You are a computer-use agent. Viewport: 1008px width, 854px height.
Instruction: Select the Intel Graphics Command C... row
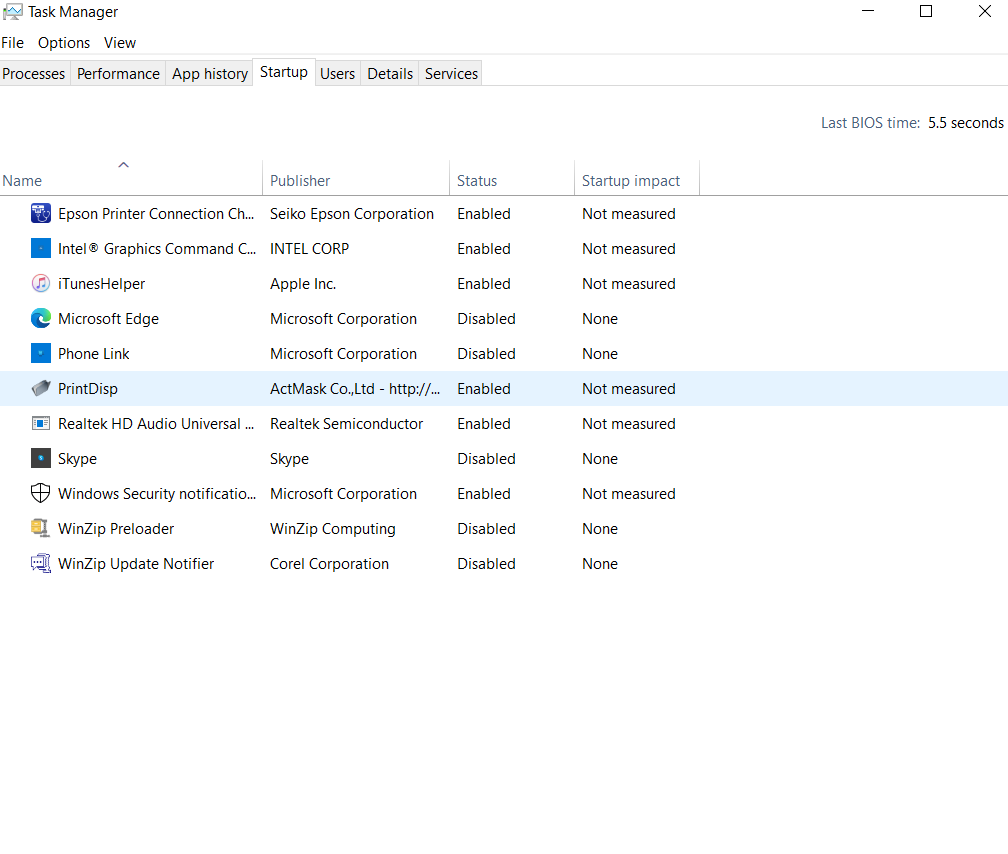pyautogui.click(x=504, y=248)
